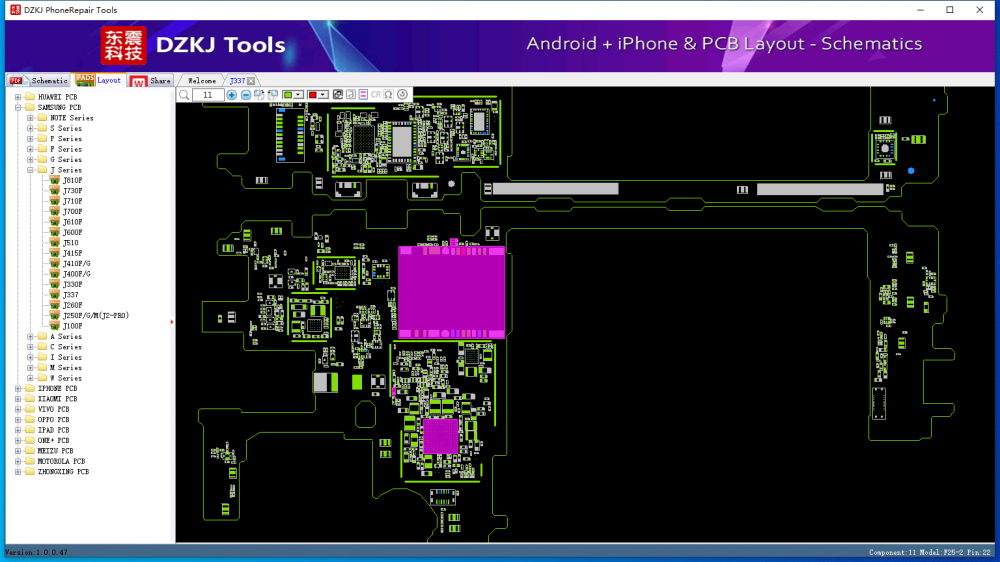
Task: Select the VIVO PCB folder
Action: click(x=53, y=410)
